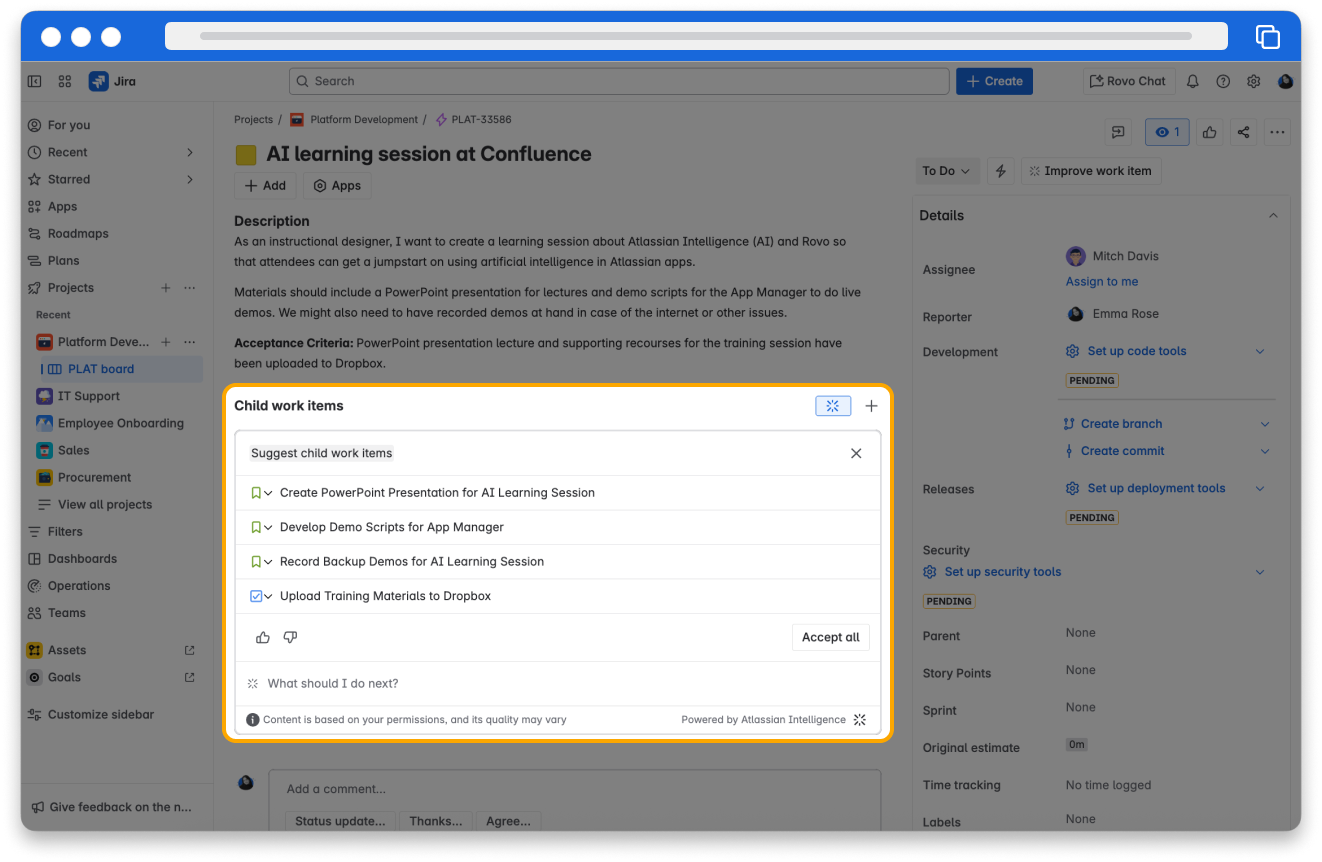
Task: Click the AI suggest child work items icon
Action: point(833,406)
